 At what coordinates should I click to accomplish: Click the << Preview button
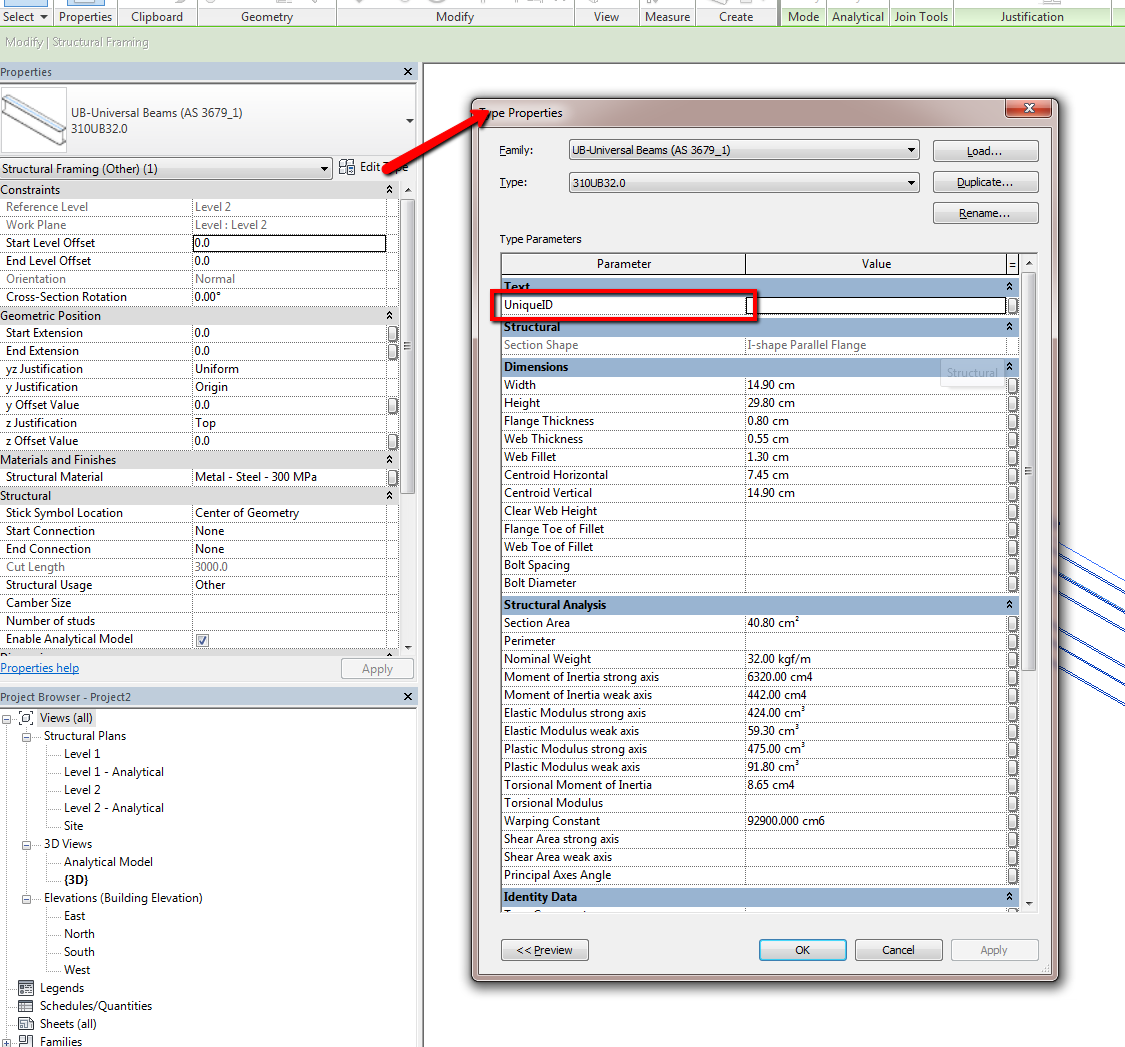pos(545,950)
